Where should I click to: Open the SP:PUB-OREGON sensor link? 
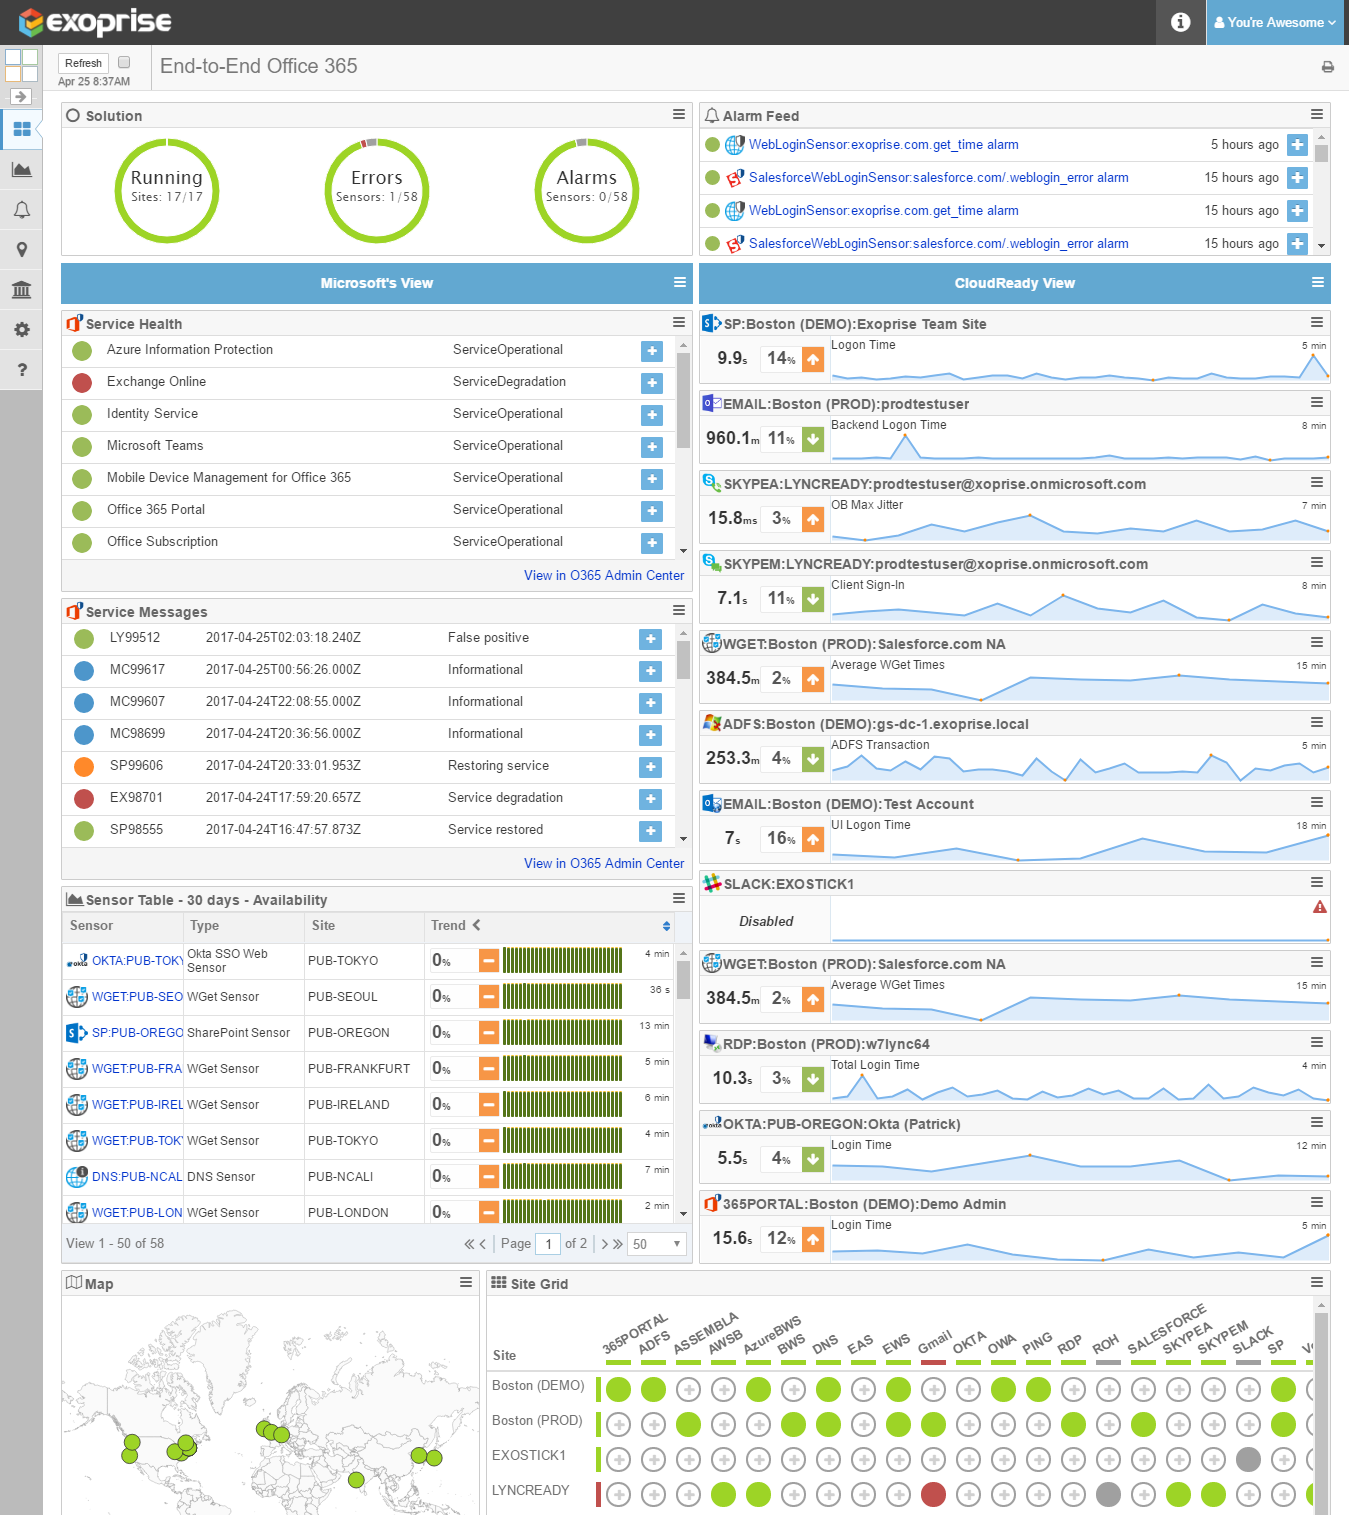tap(137, 1033)
